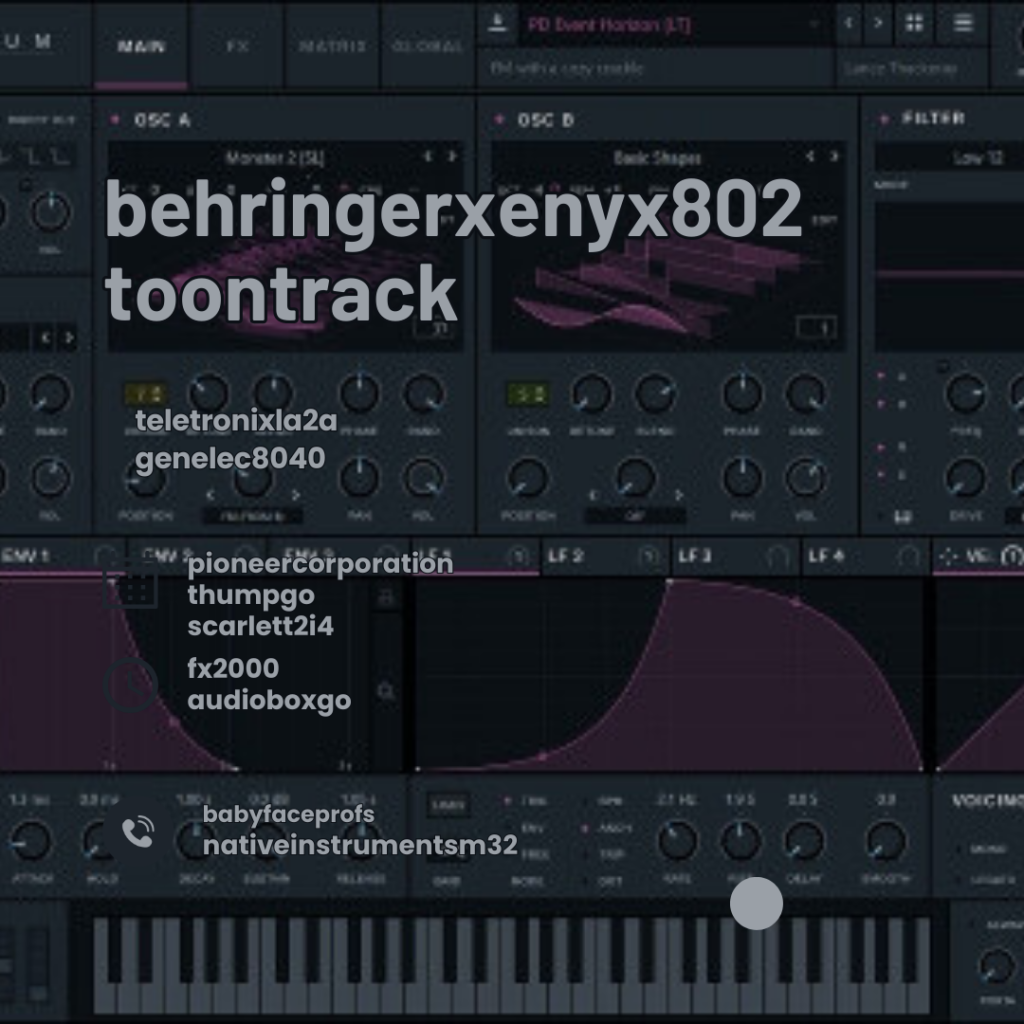1024x1024 pixels.
Task: Select the LF 3 modulator tab
Action: 735,556
